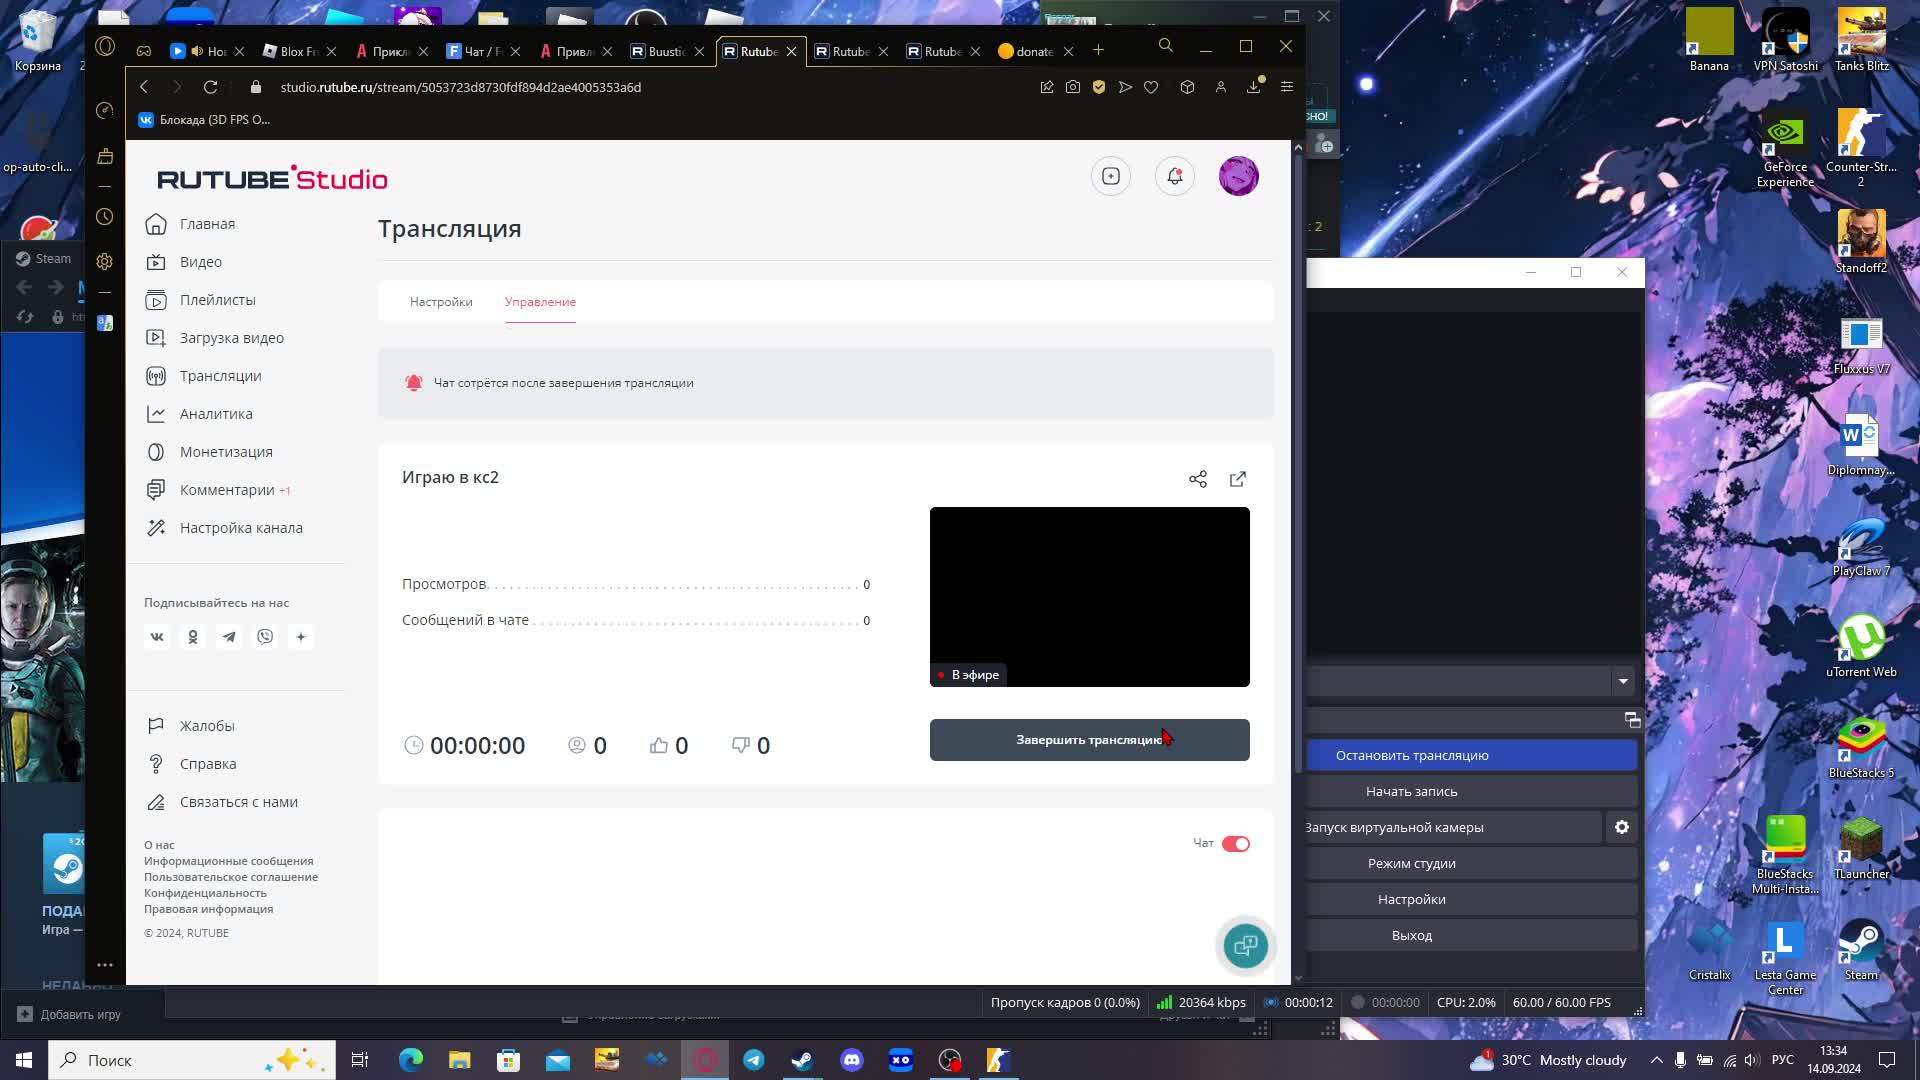Image resolution: width=1920 pixels, height=1080 pixels.
Task: Click Жалобы in sidebar menu
Action: 207,724
